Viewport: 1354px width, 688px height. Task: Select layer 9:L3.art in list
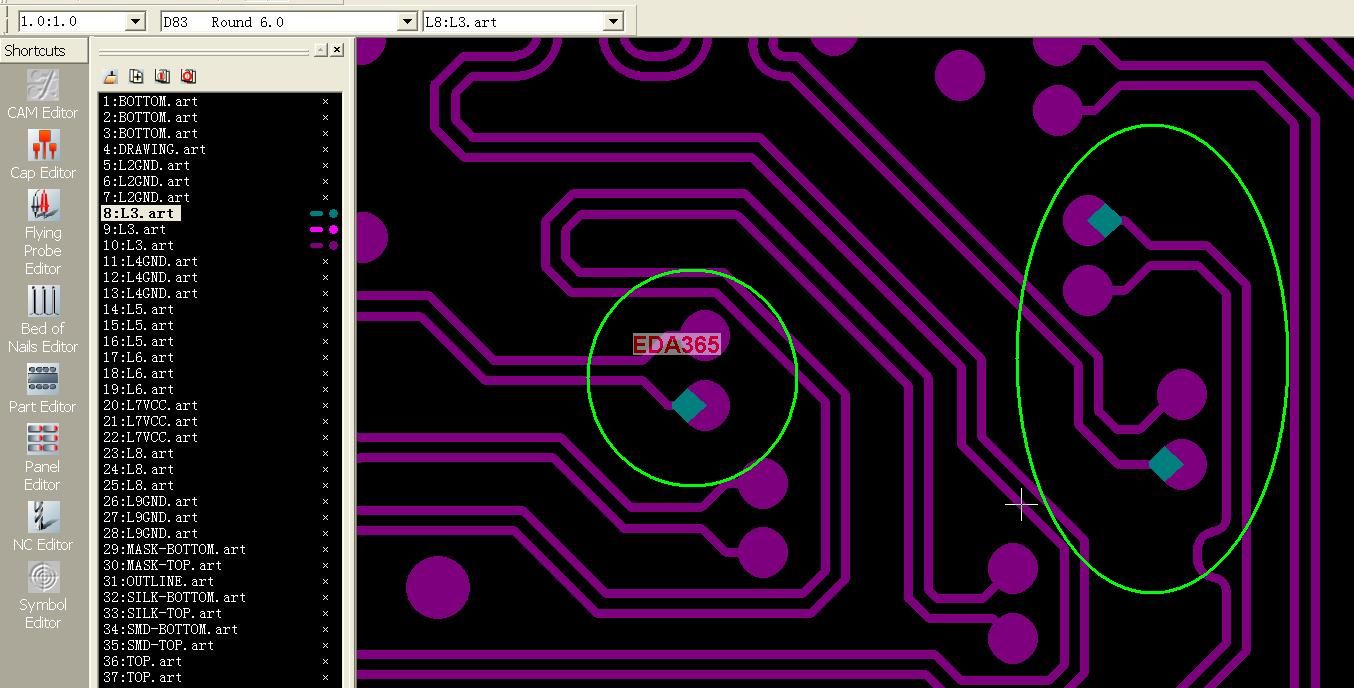pos(134,229)
